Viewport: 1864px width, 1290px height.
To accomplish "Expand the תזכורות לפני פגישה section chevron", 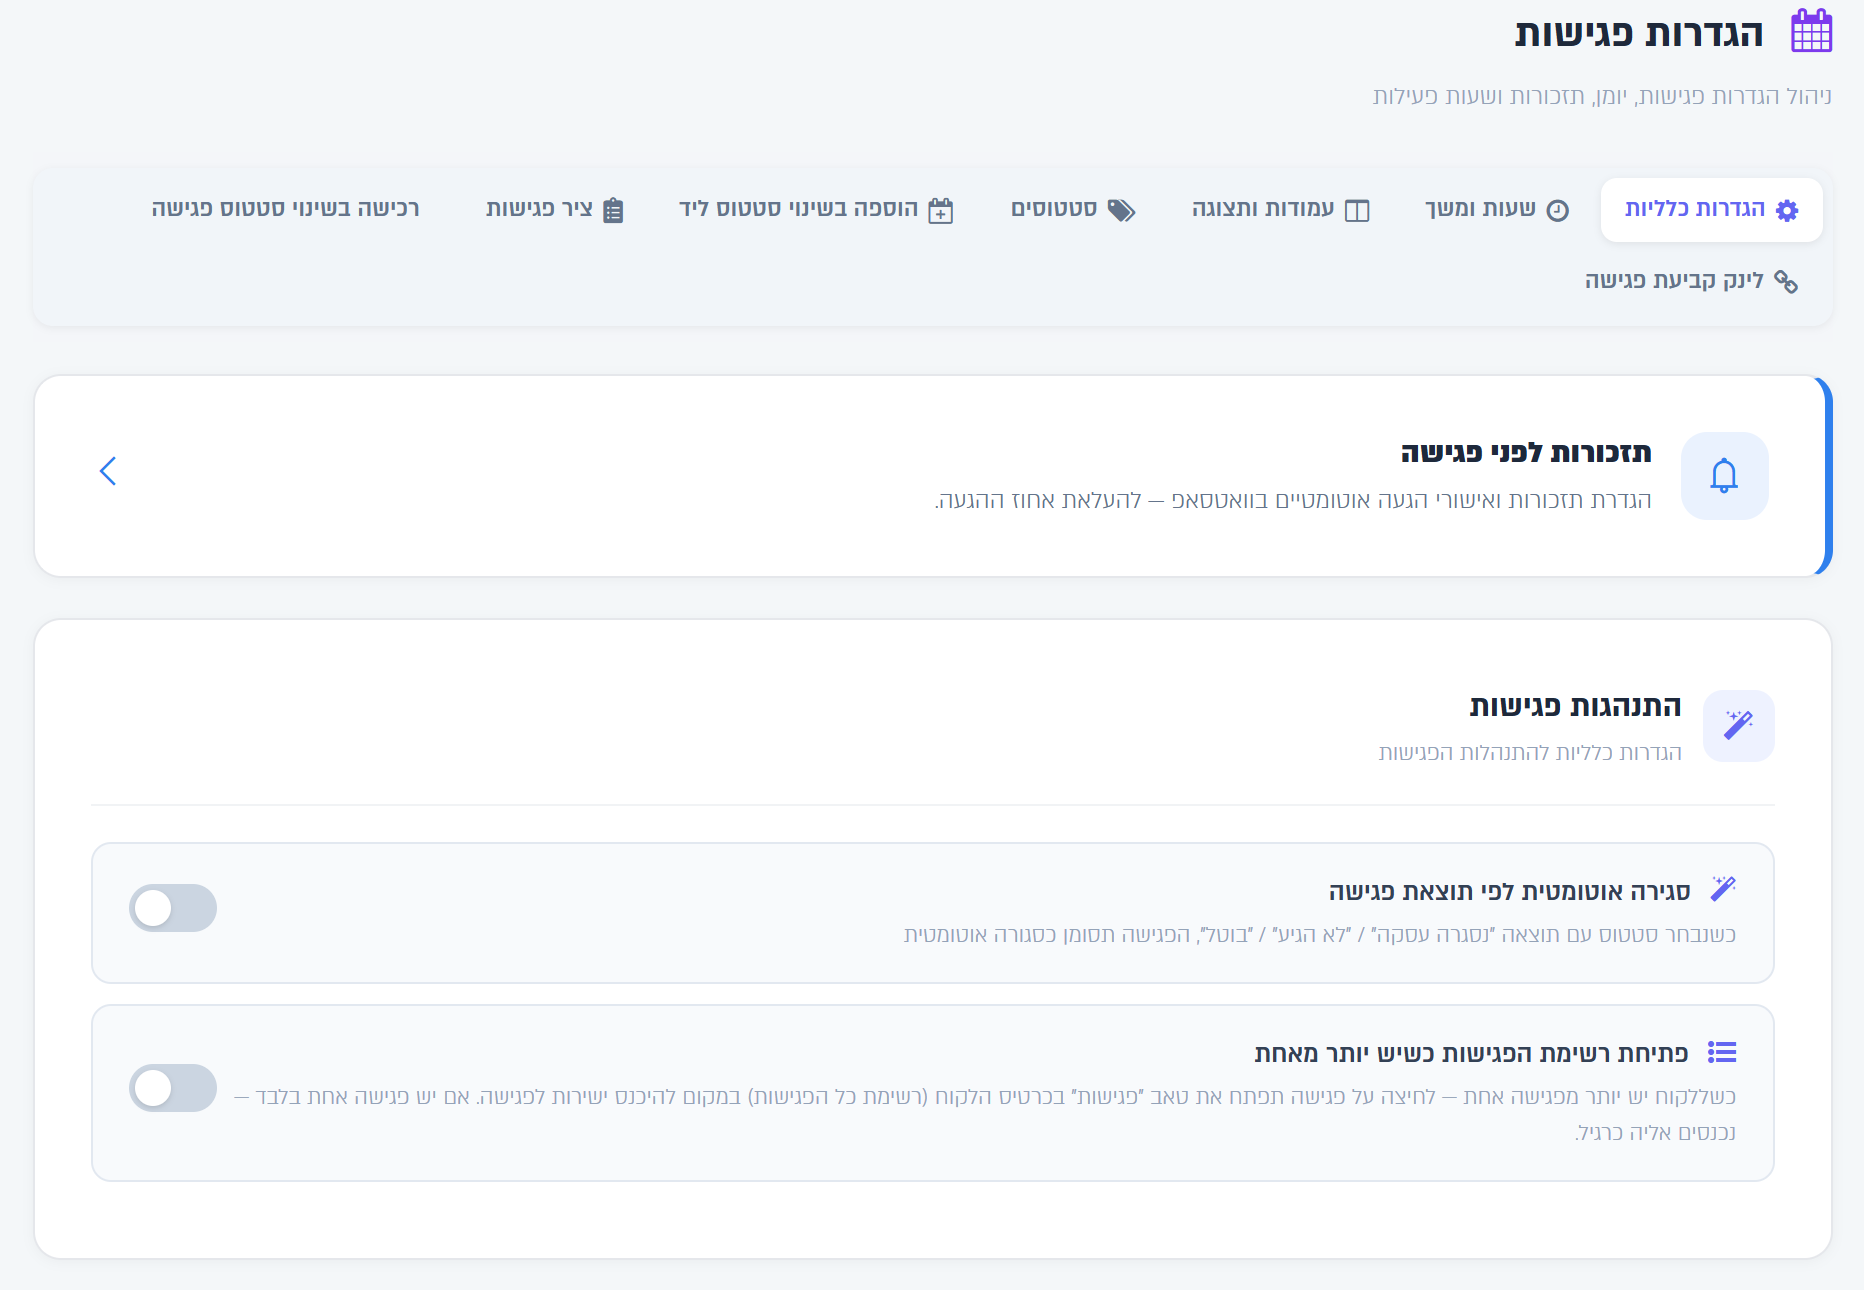I will 108,471.
